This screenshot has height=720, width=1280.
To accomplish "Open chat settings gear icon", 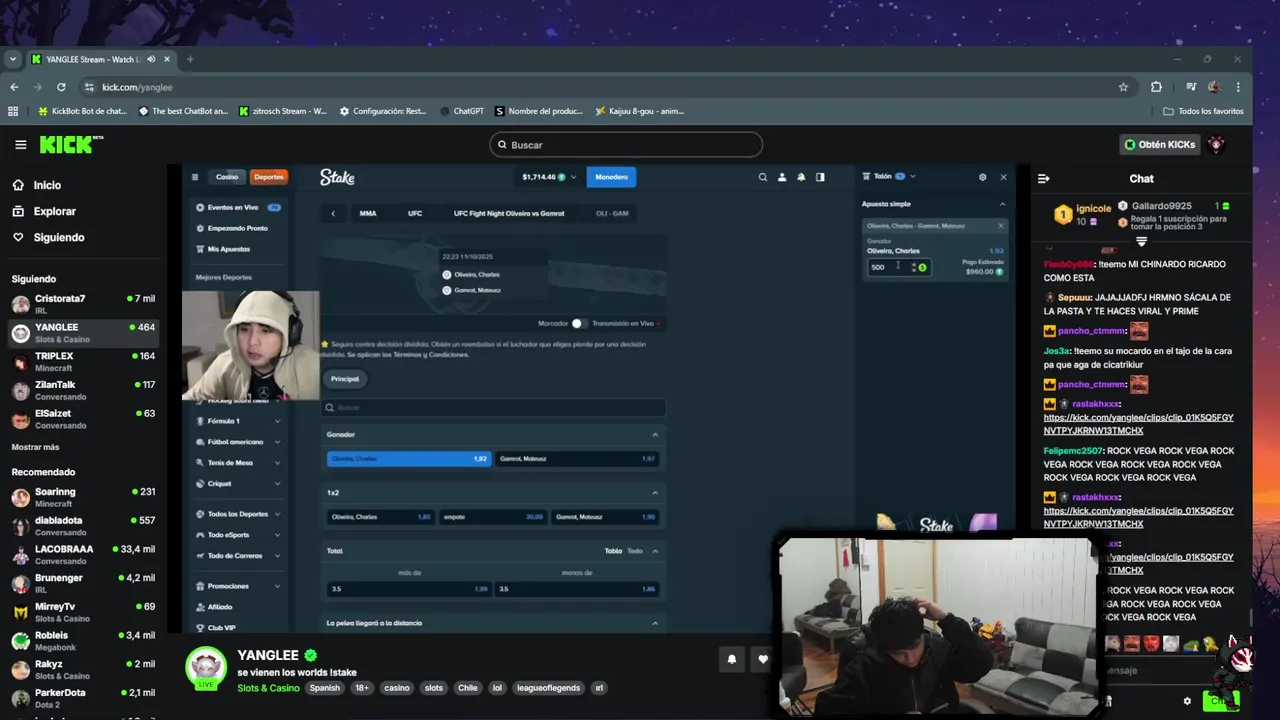I will pos(1187,701).
